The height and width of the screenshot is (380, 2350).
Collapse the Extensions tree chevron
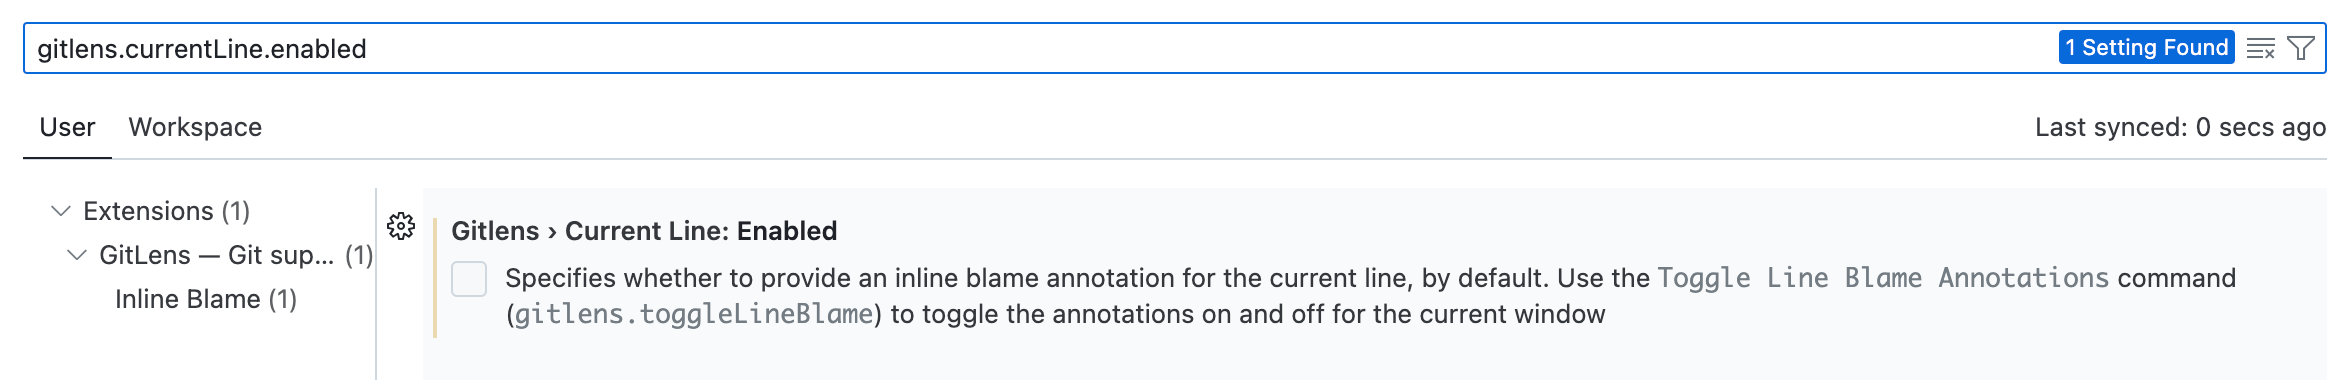(x=61, y=211)
